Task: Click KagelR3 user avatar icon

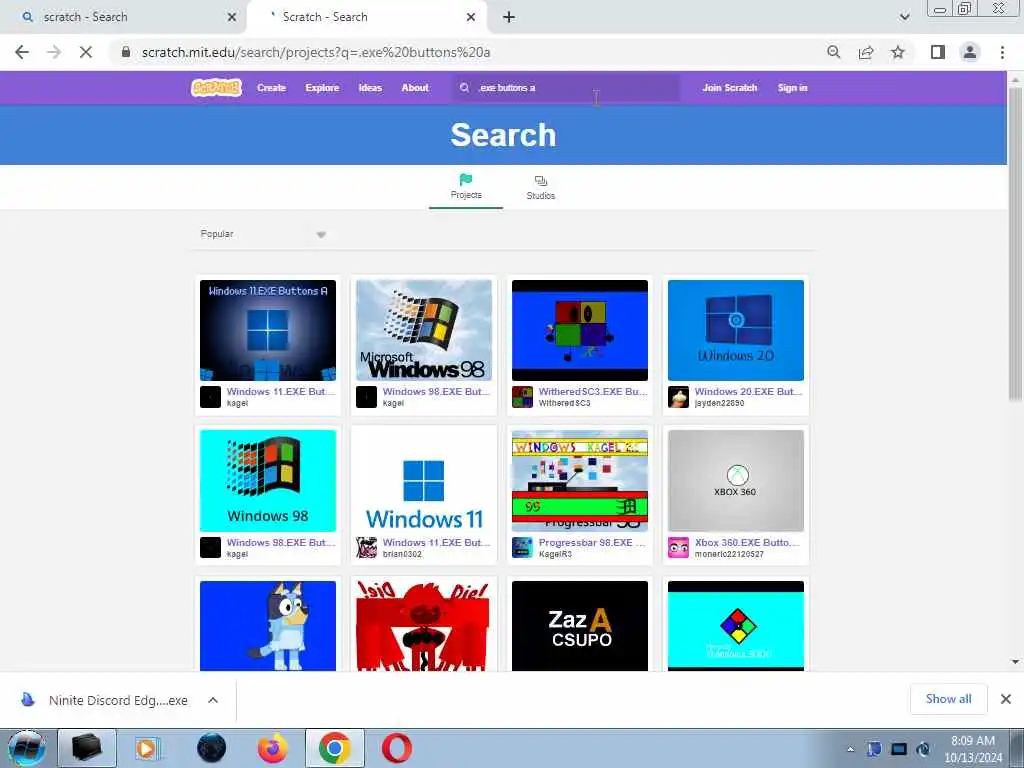Action: click(522, 548)
